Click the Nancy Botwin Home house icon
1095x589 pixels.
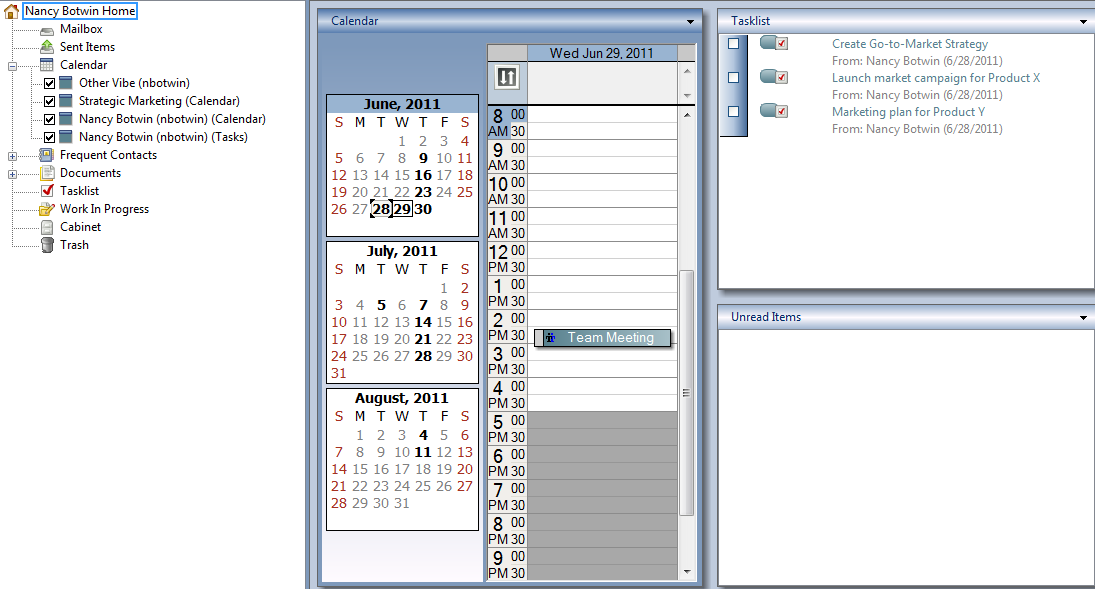point(11,11)
